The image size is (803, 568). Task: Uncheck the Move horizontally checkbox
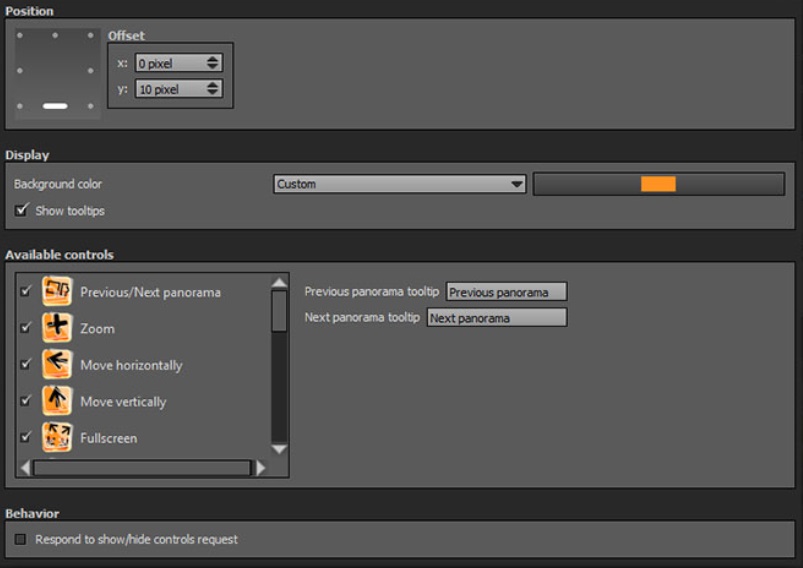pyautogui.click(x=25, y=364)
